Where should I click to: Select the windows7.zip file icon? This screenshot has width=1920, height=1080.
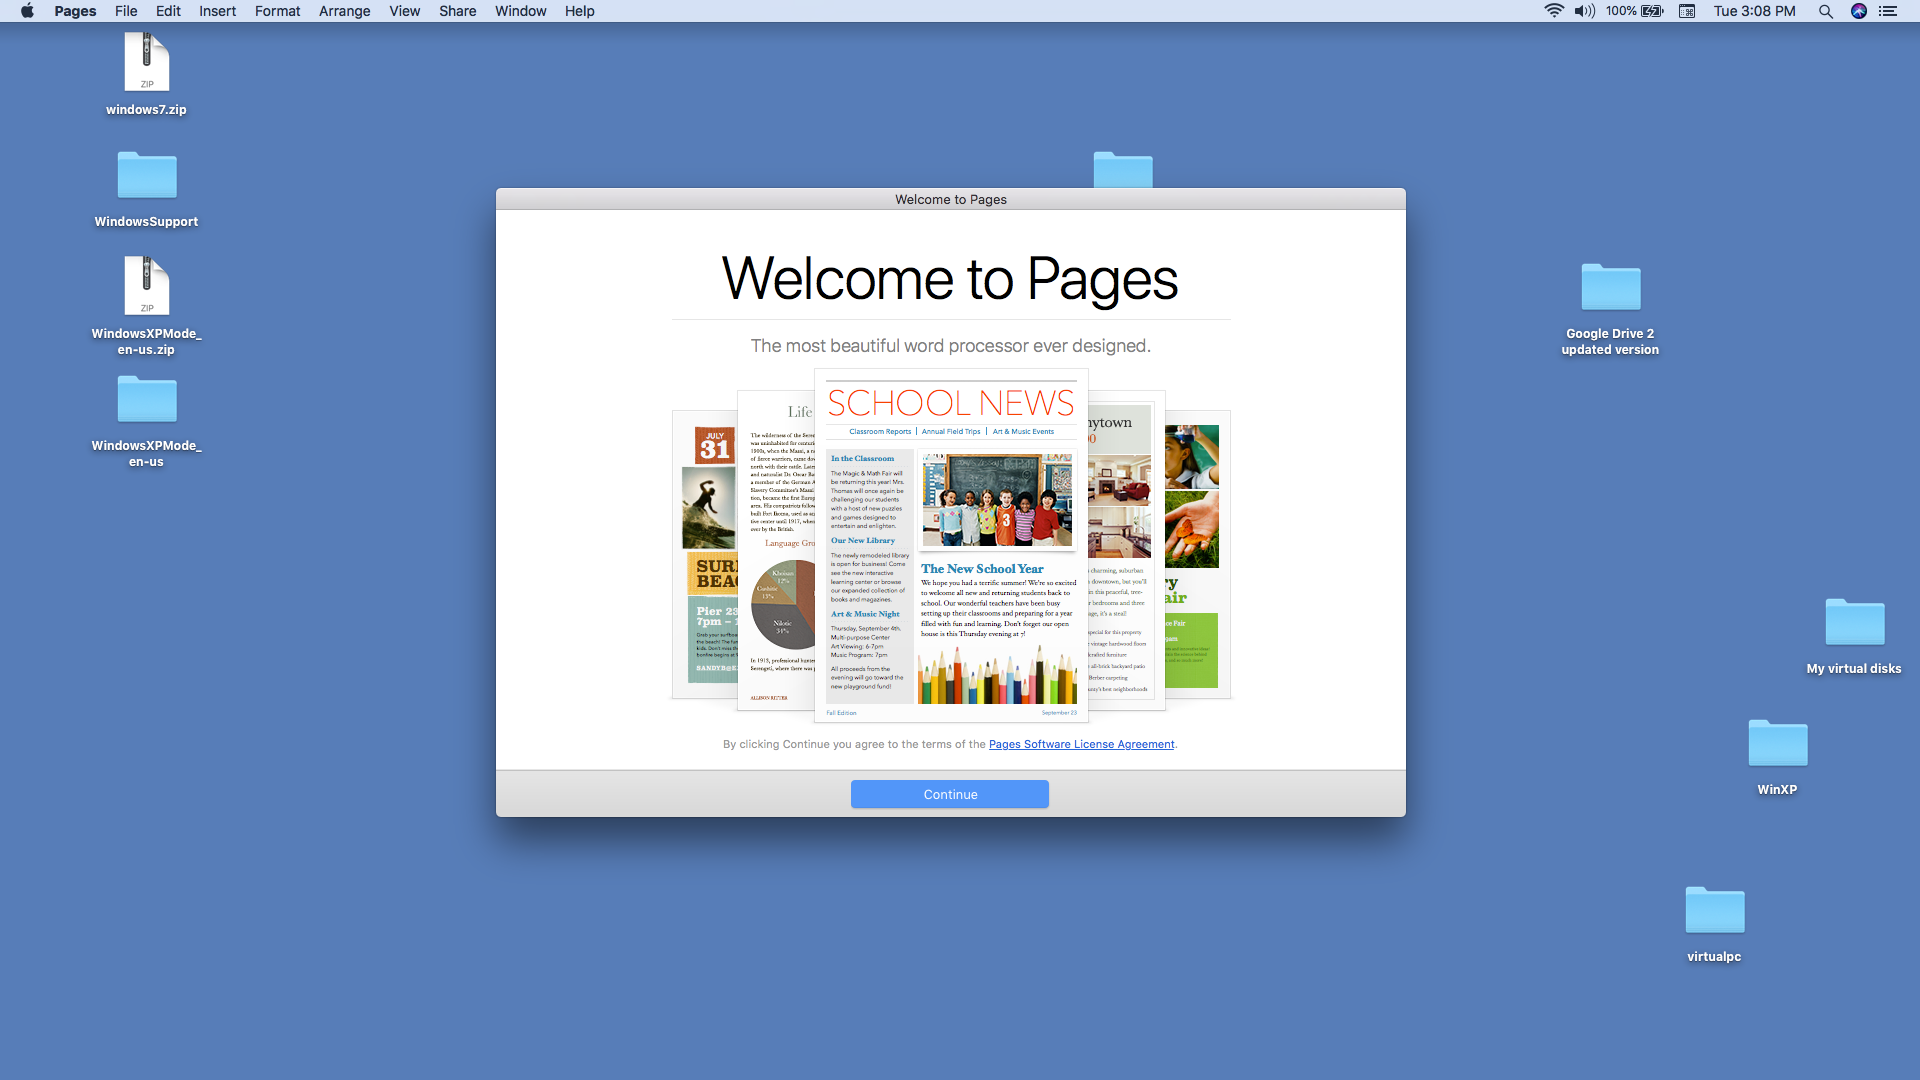click(146, 63)
